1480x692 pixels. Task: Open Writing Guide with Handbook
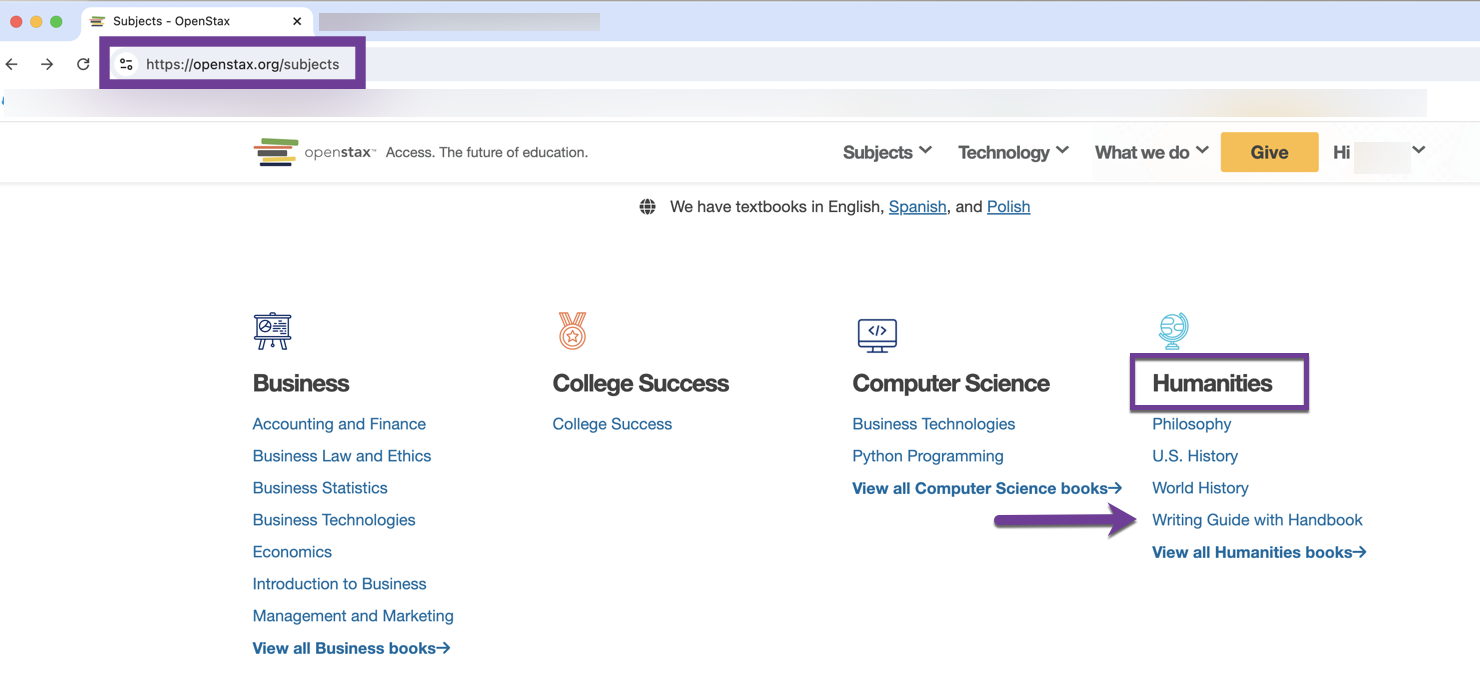[x=1257, y=520]
